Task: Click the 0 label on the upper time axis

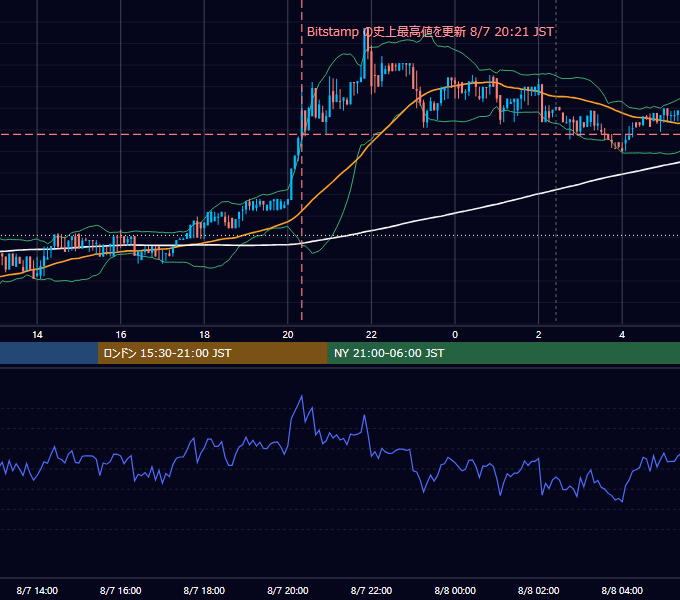Action: pos(455,335)
